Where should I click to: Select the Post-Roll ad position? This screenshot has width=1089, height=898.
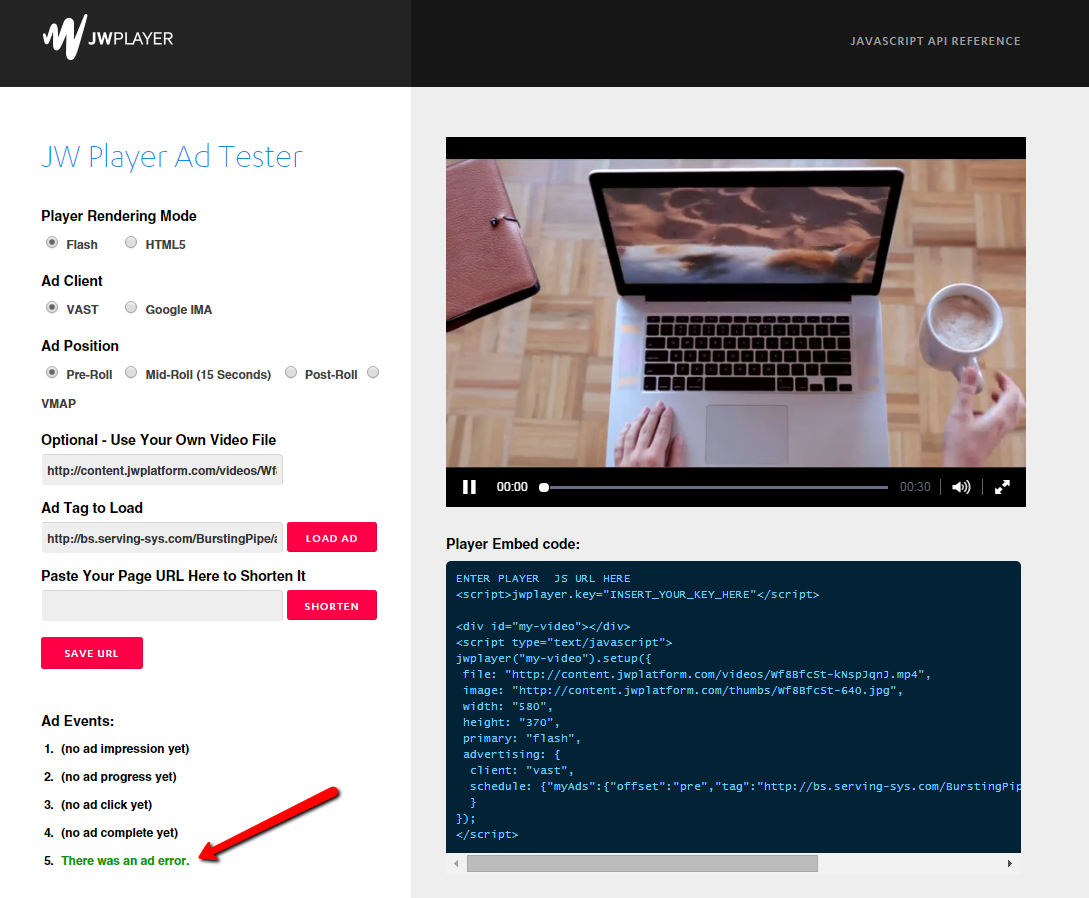pos(290,371)
